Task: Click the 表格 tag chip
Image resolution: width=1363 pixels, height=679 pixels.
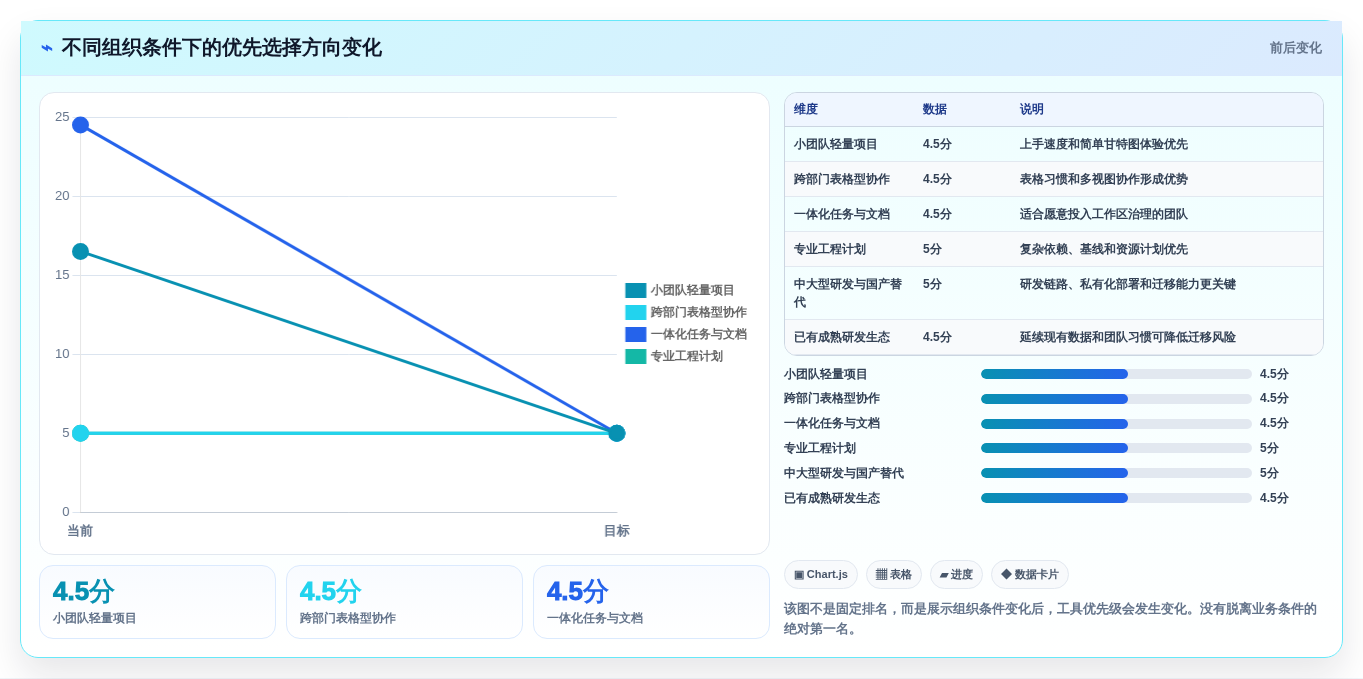Action: 894,574
